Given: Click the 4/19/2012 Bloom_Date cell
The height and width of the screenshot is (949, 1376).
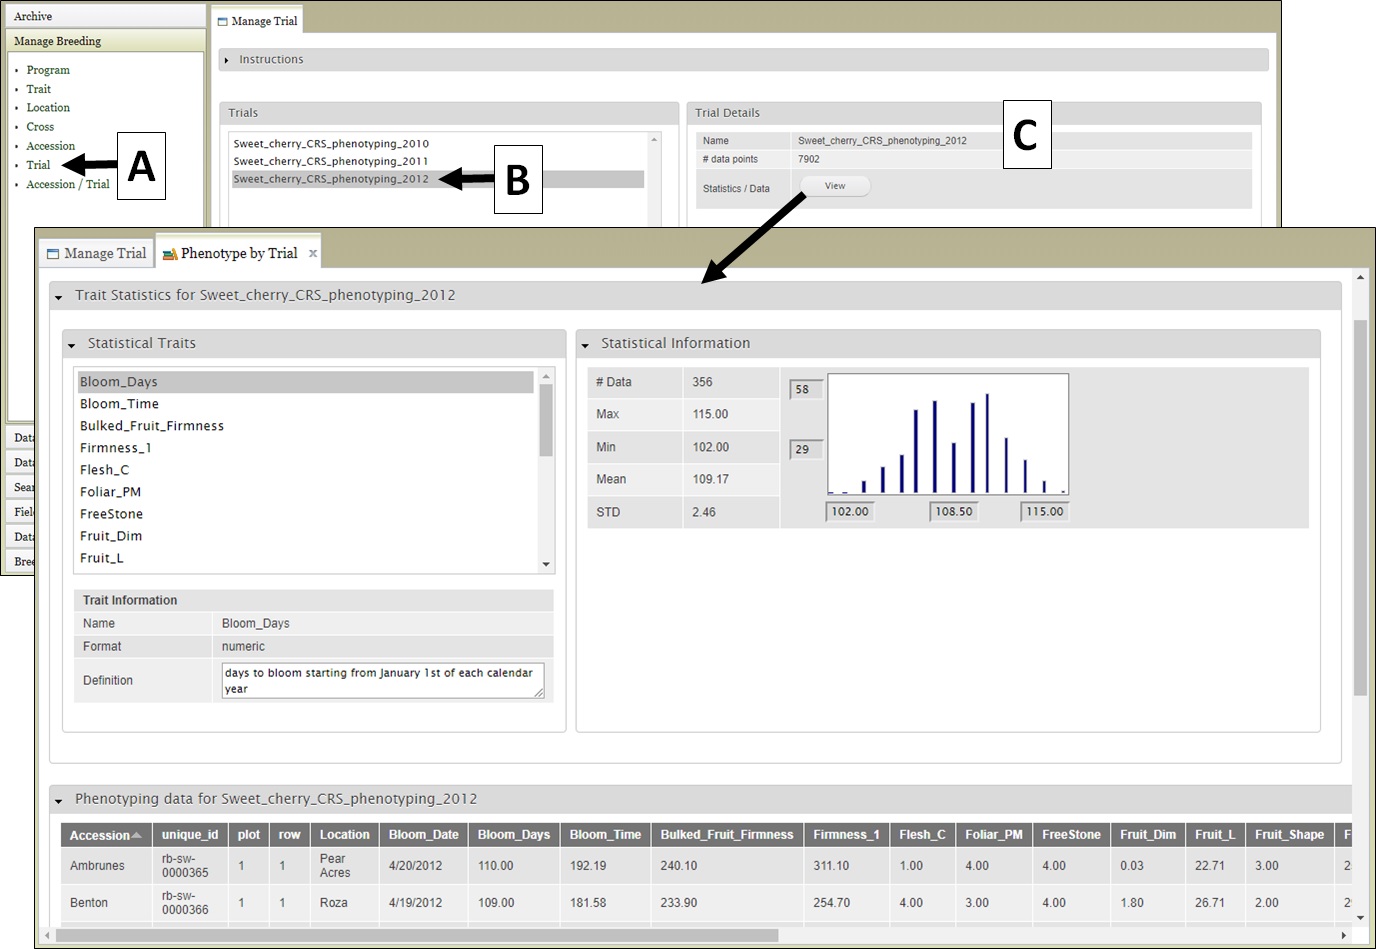Looking at the screenshot, I should (x=424, y=903).
